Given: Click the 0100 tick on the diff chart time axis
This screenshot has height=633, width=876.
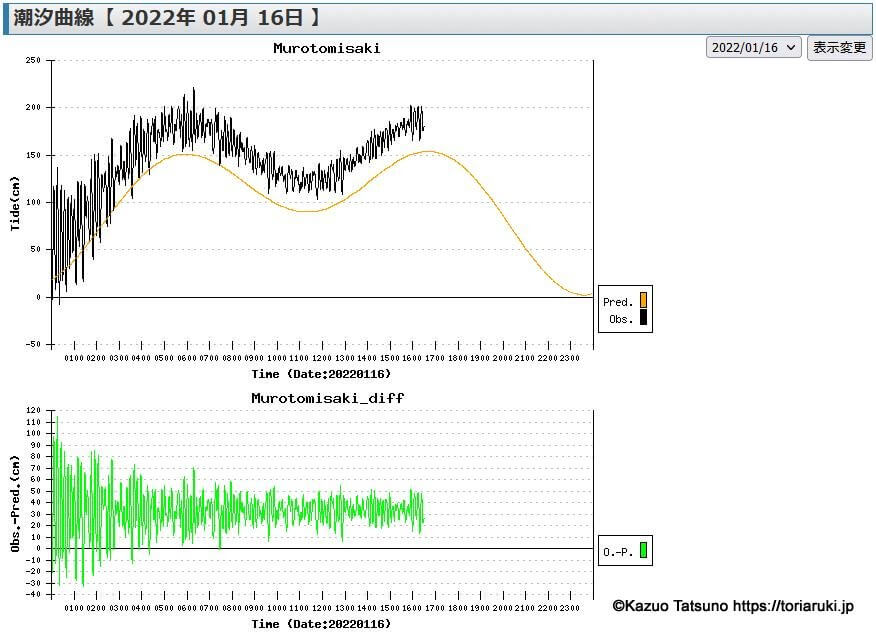Looking at the screenshot, I should coord(74,607).
